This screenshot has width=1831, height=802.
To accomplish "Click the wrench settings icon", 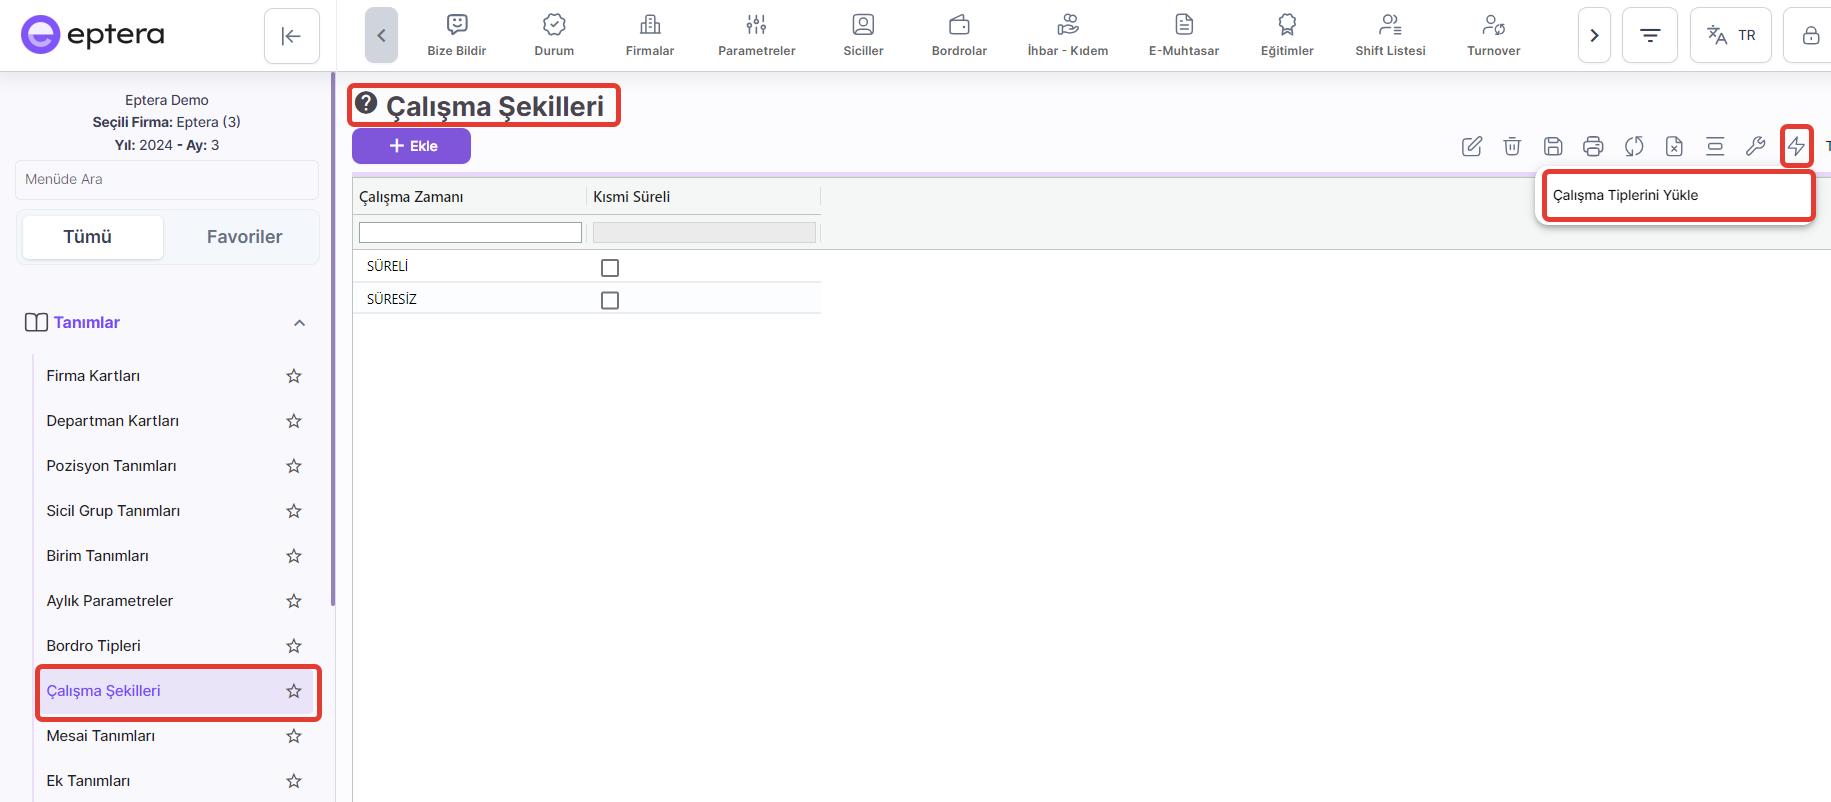I will [x=1755, y=147].
